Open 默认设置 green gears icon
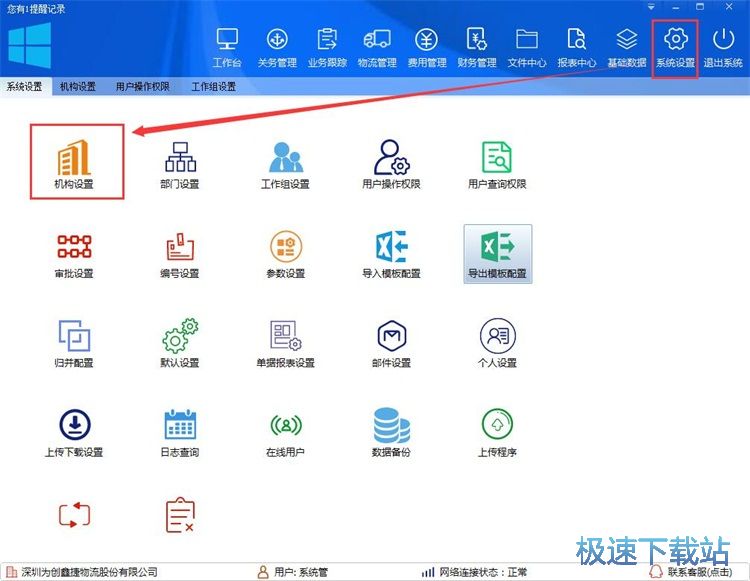Image resolution: width=750 pixels, height=581 pixels. click(x=180, y=343)
